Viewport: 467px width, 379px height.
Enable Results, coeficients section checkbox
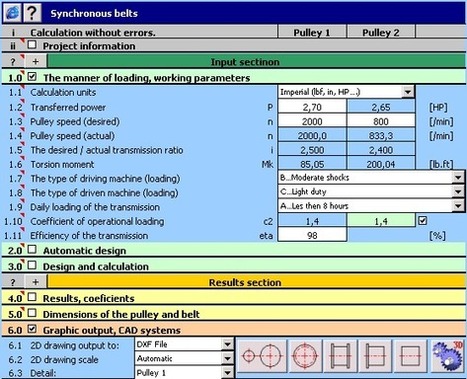point(32,297)
